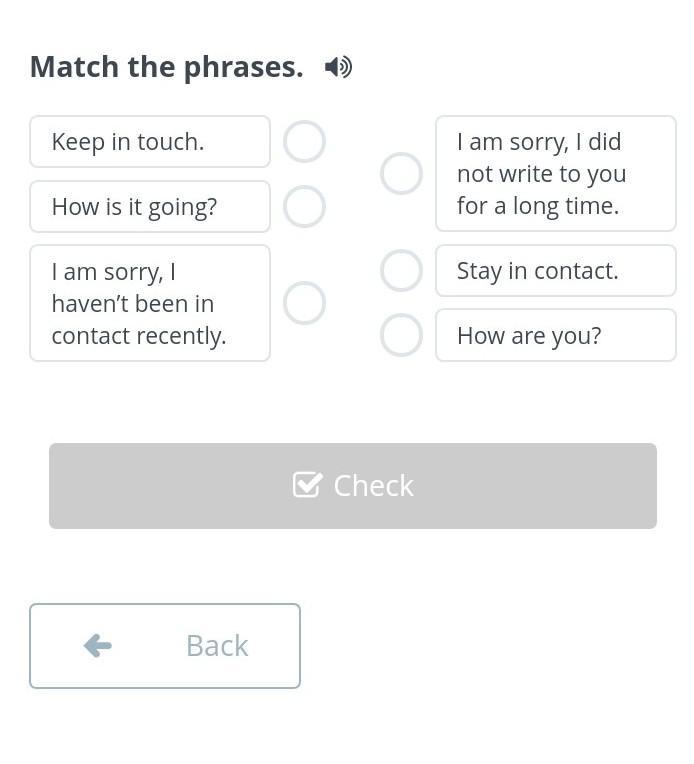694x764 pixels.
Task: Click the 'How are you?' phrase box
Action: click(x=555, y=335)
